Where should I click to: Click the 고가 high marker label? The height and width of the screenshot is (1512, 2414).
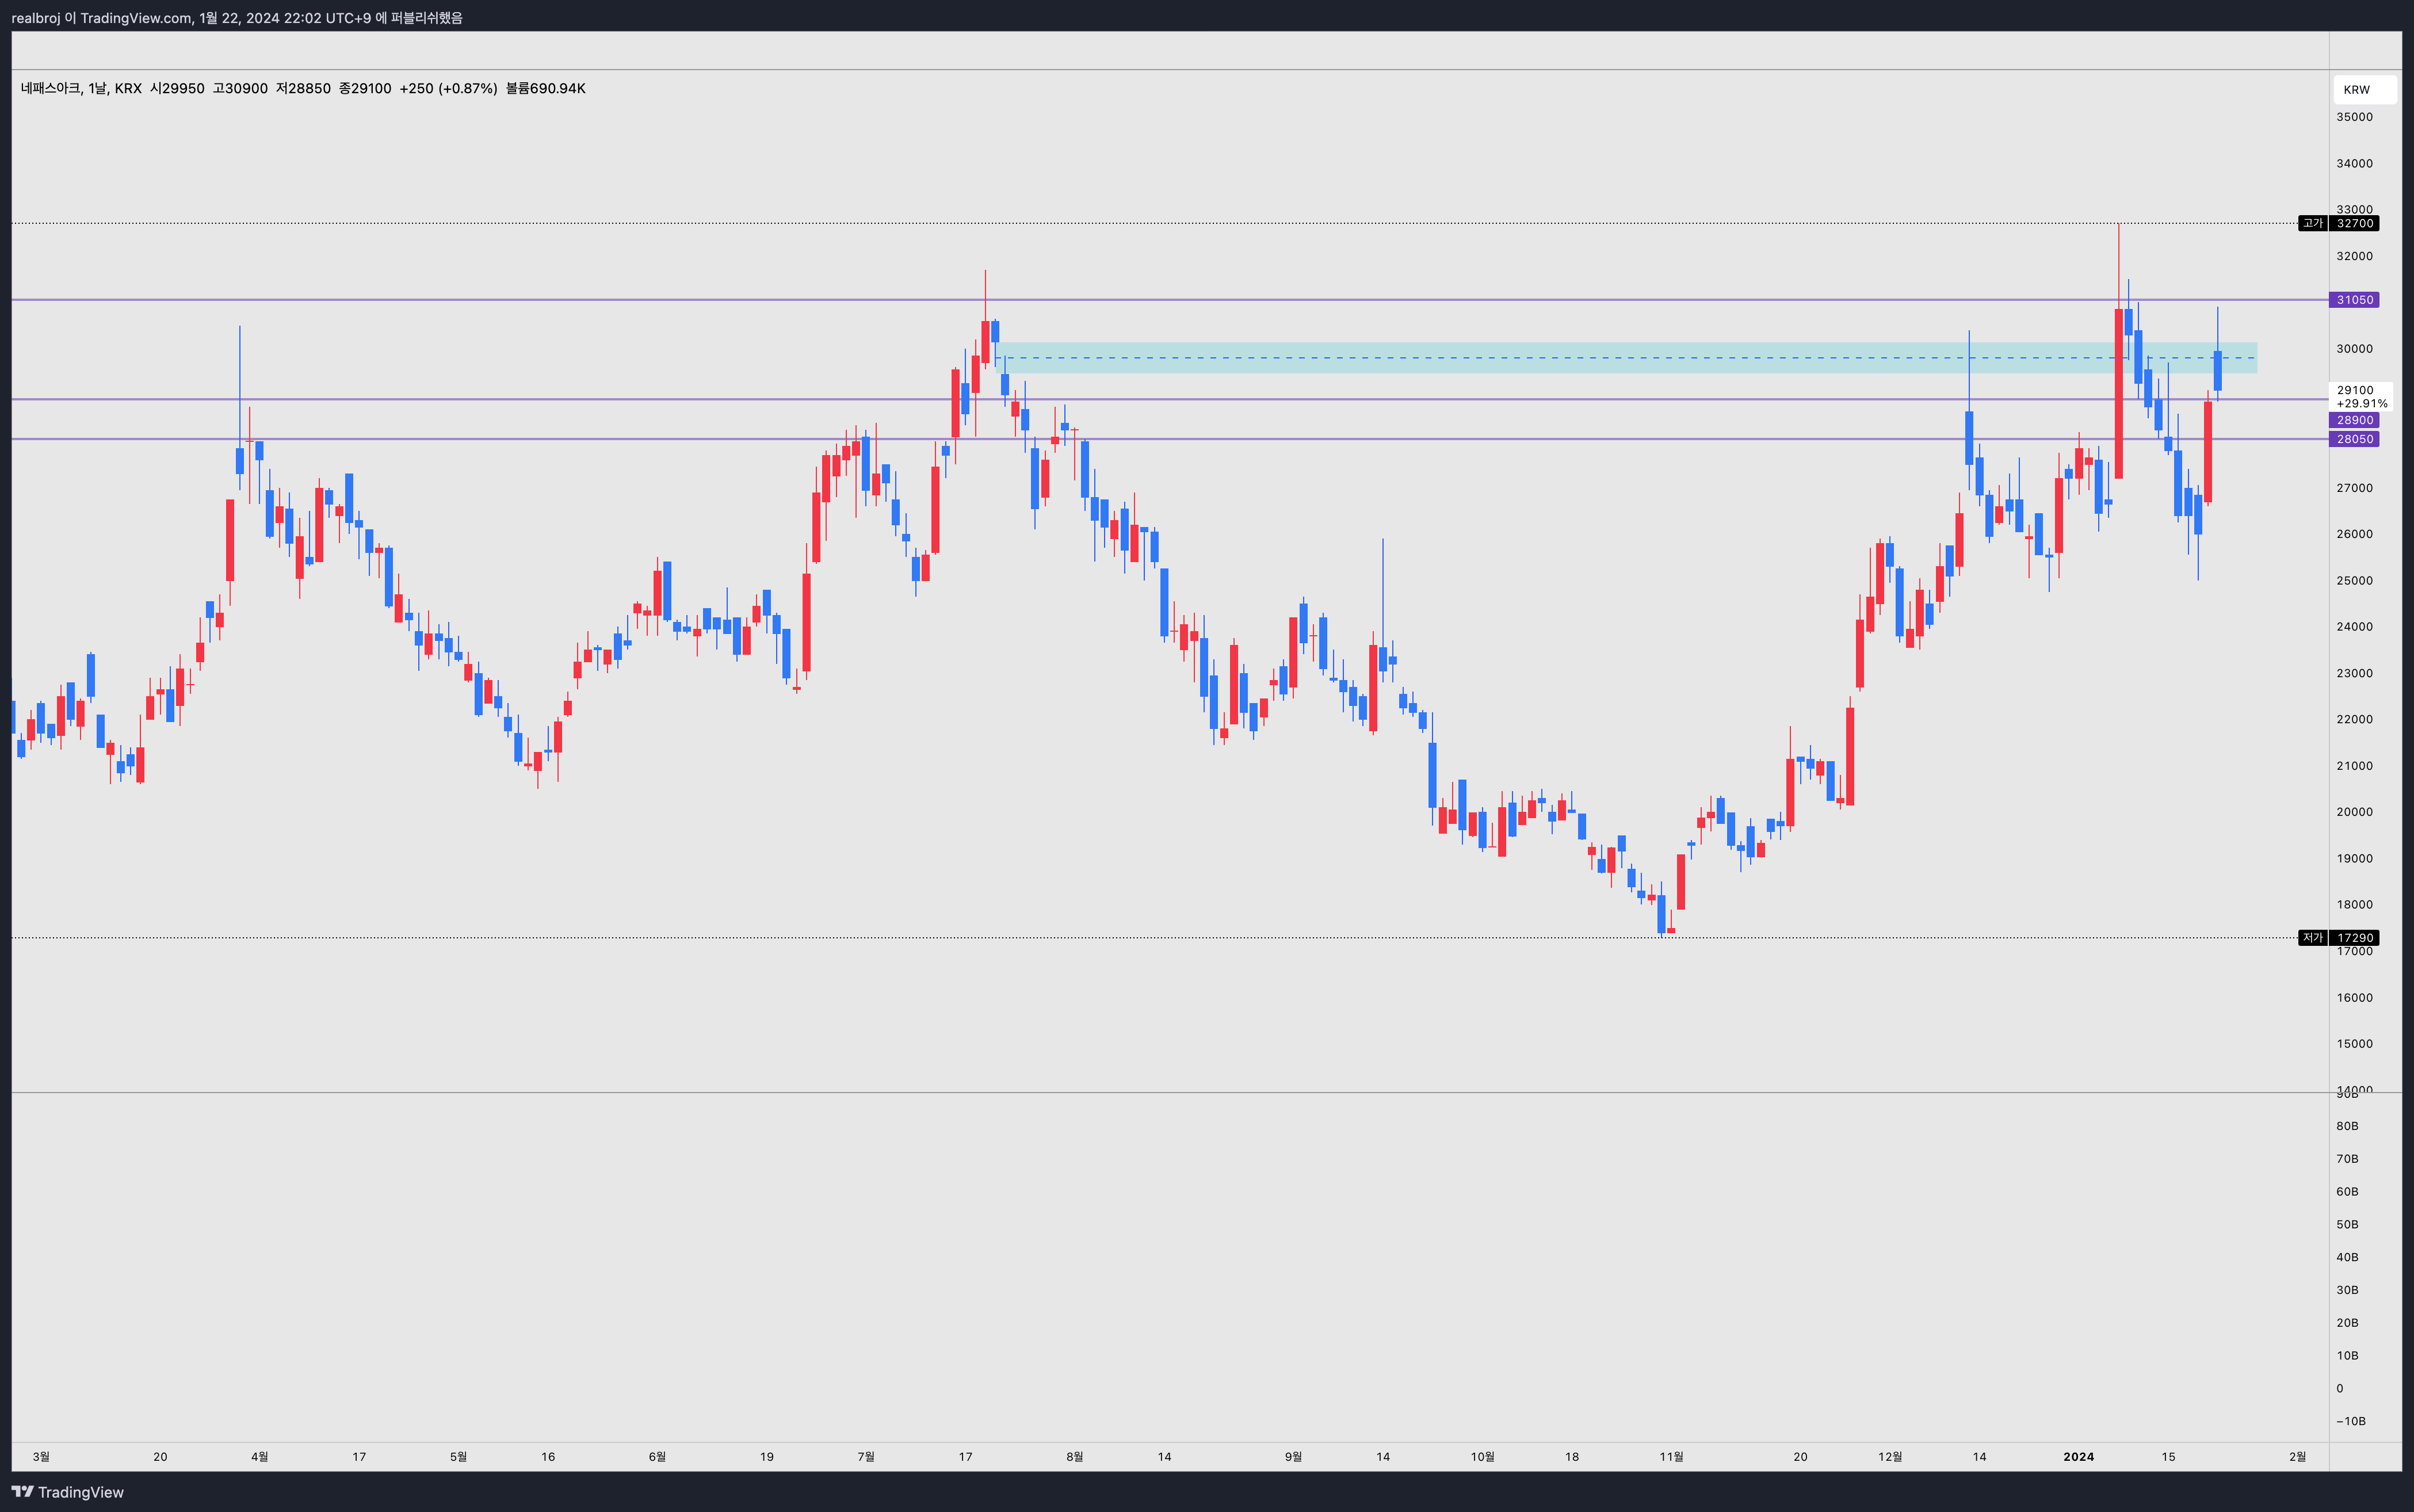pyautogui.click(x=2312, y=223)
